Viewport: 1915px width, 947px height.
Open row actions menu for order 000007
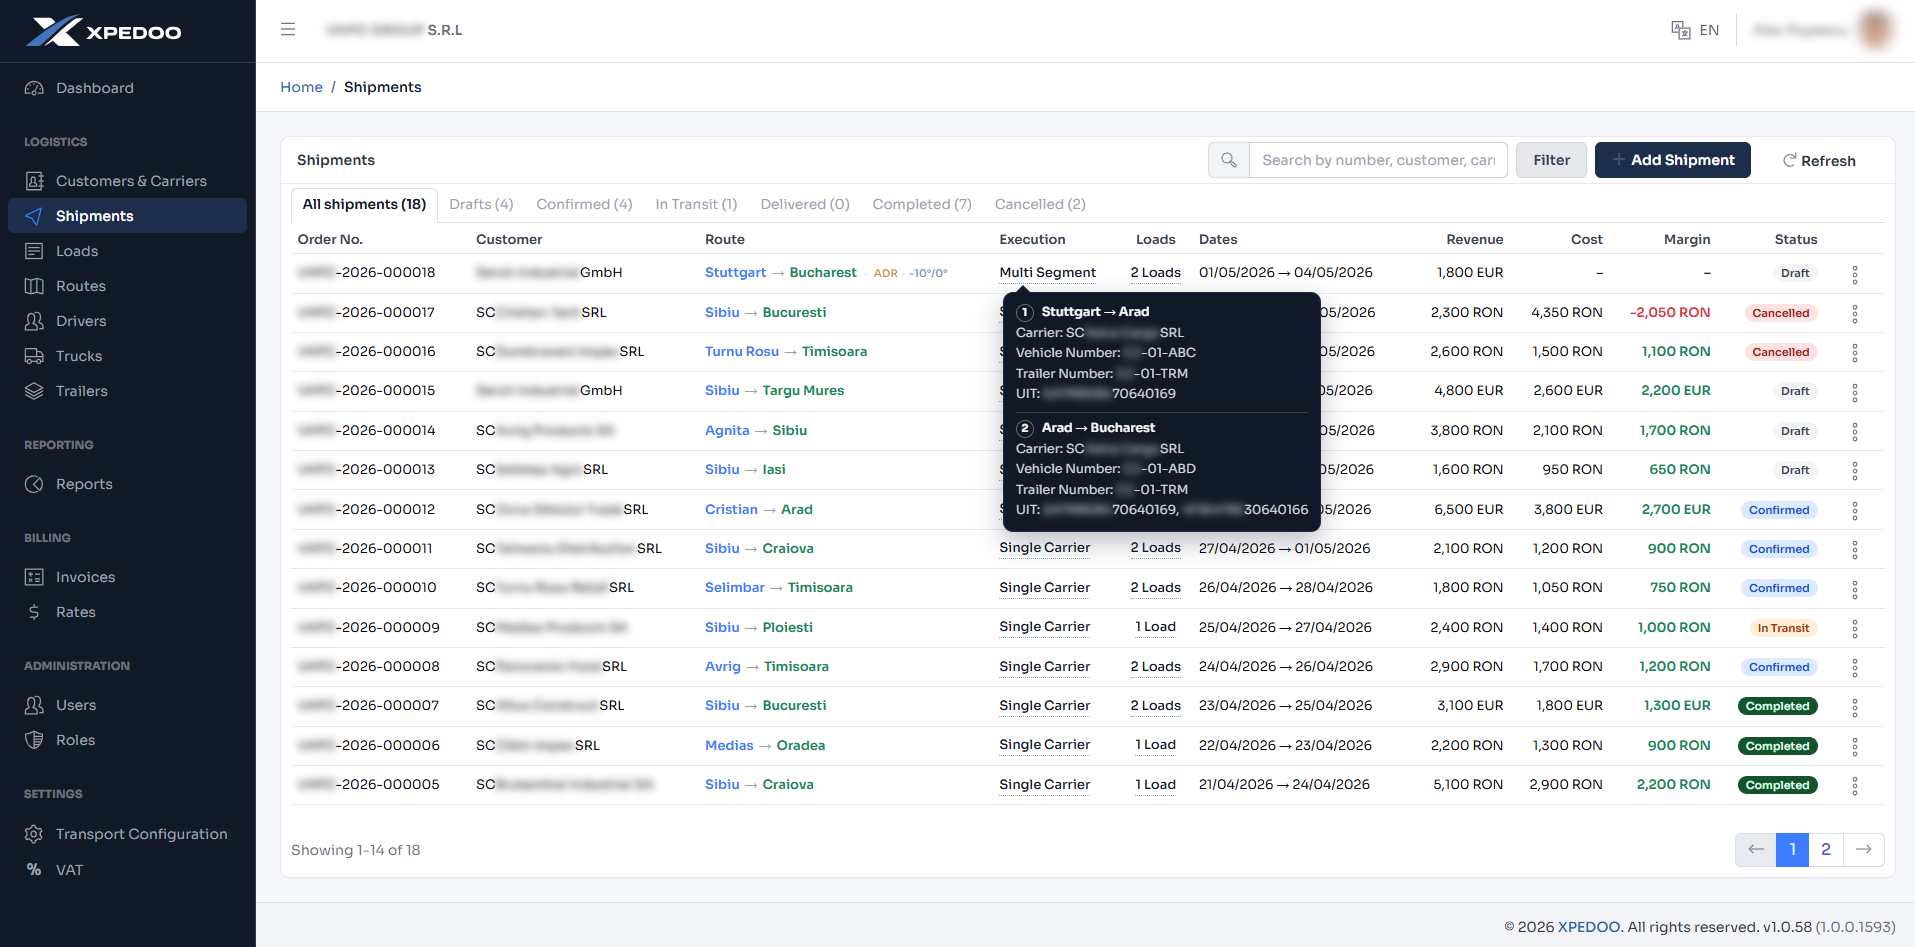[1855, 708]
